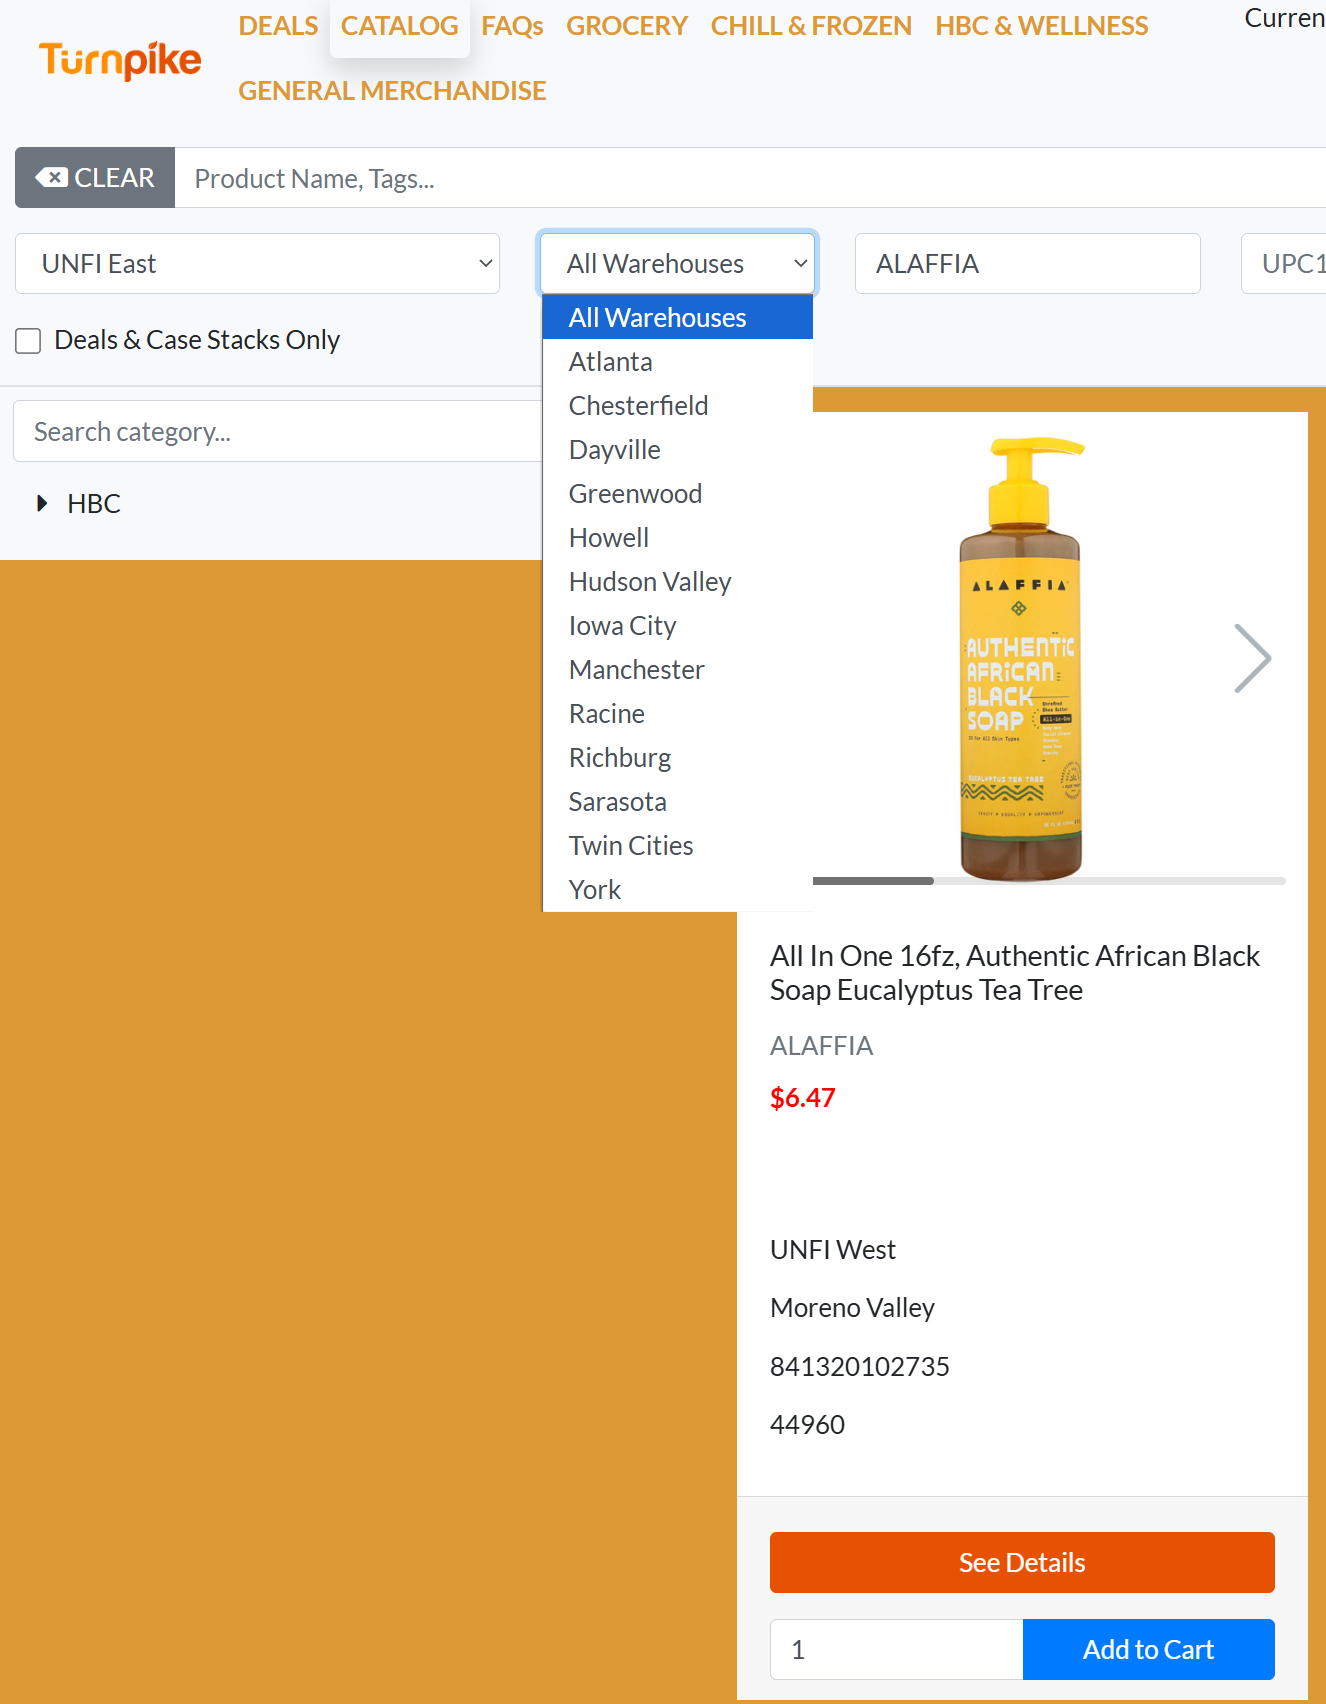Image resolution: width=1326 pixels, height=1704 pixels.
Task: Go to GENERAL MERCHANDISE section
Action: 392,91
